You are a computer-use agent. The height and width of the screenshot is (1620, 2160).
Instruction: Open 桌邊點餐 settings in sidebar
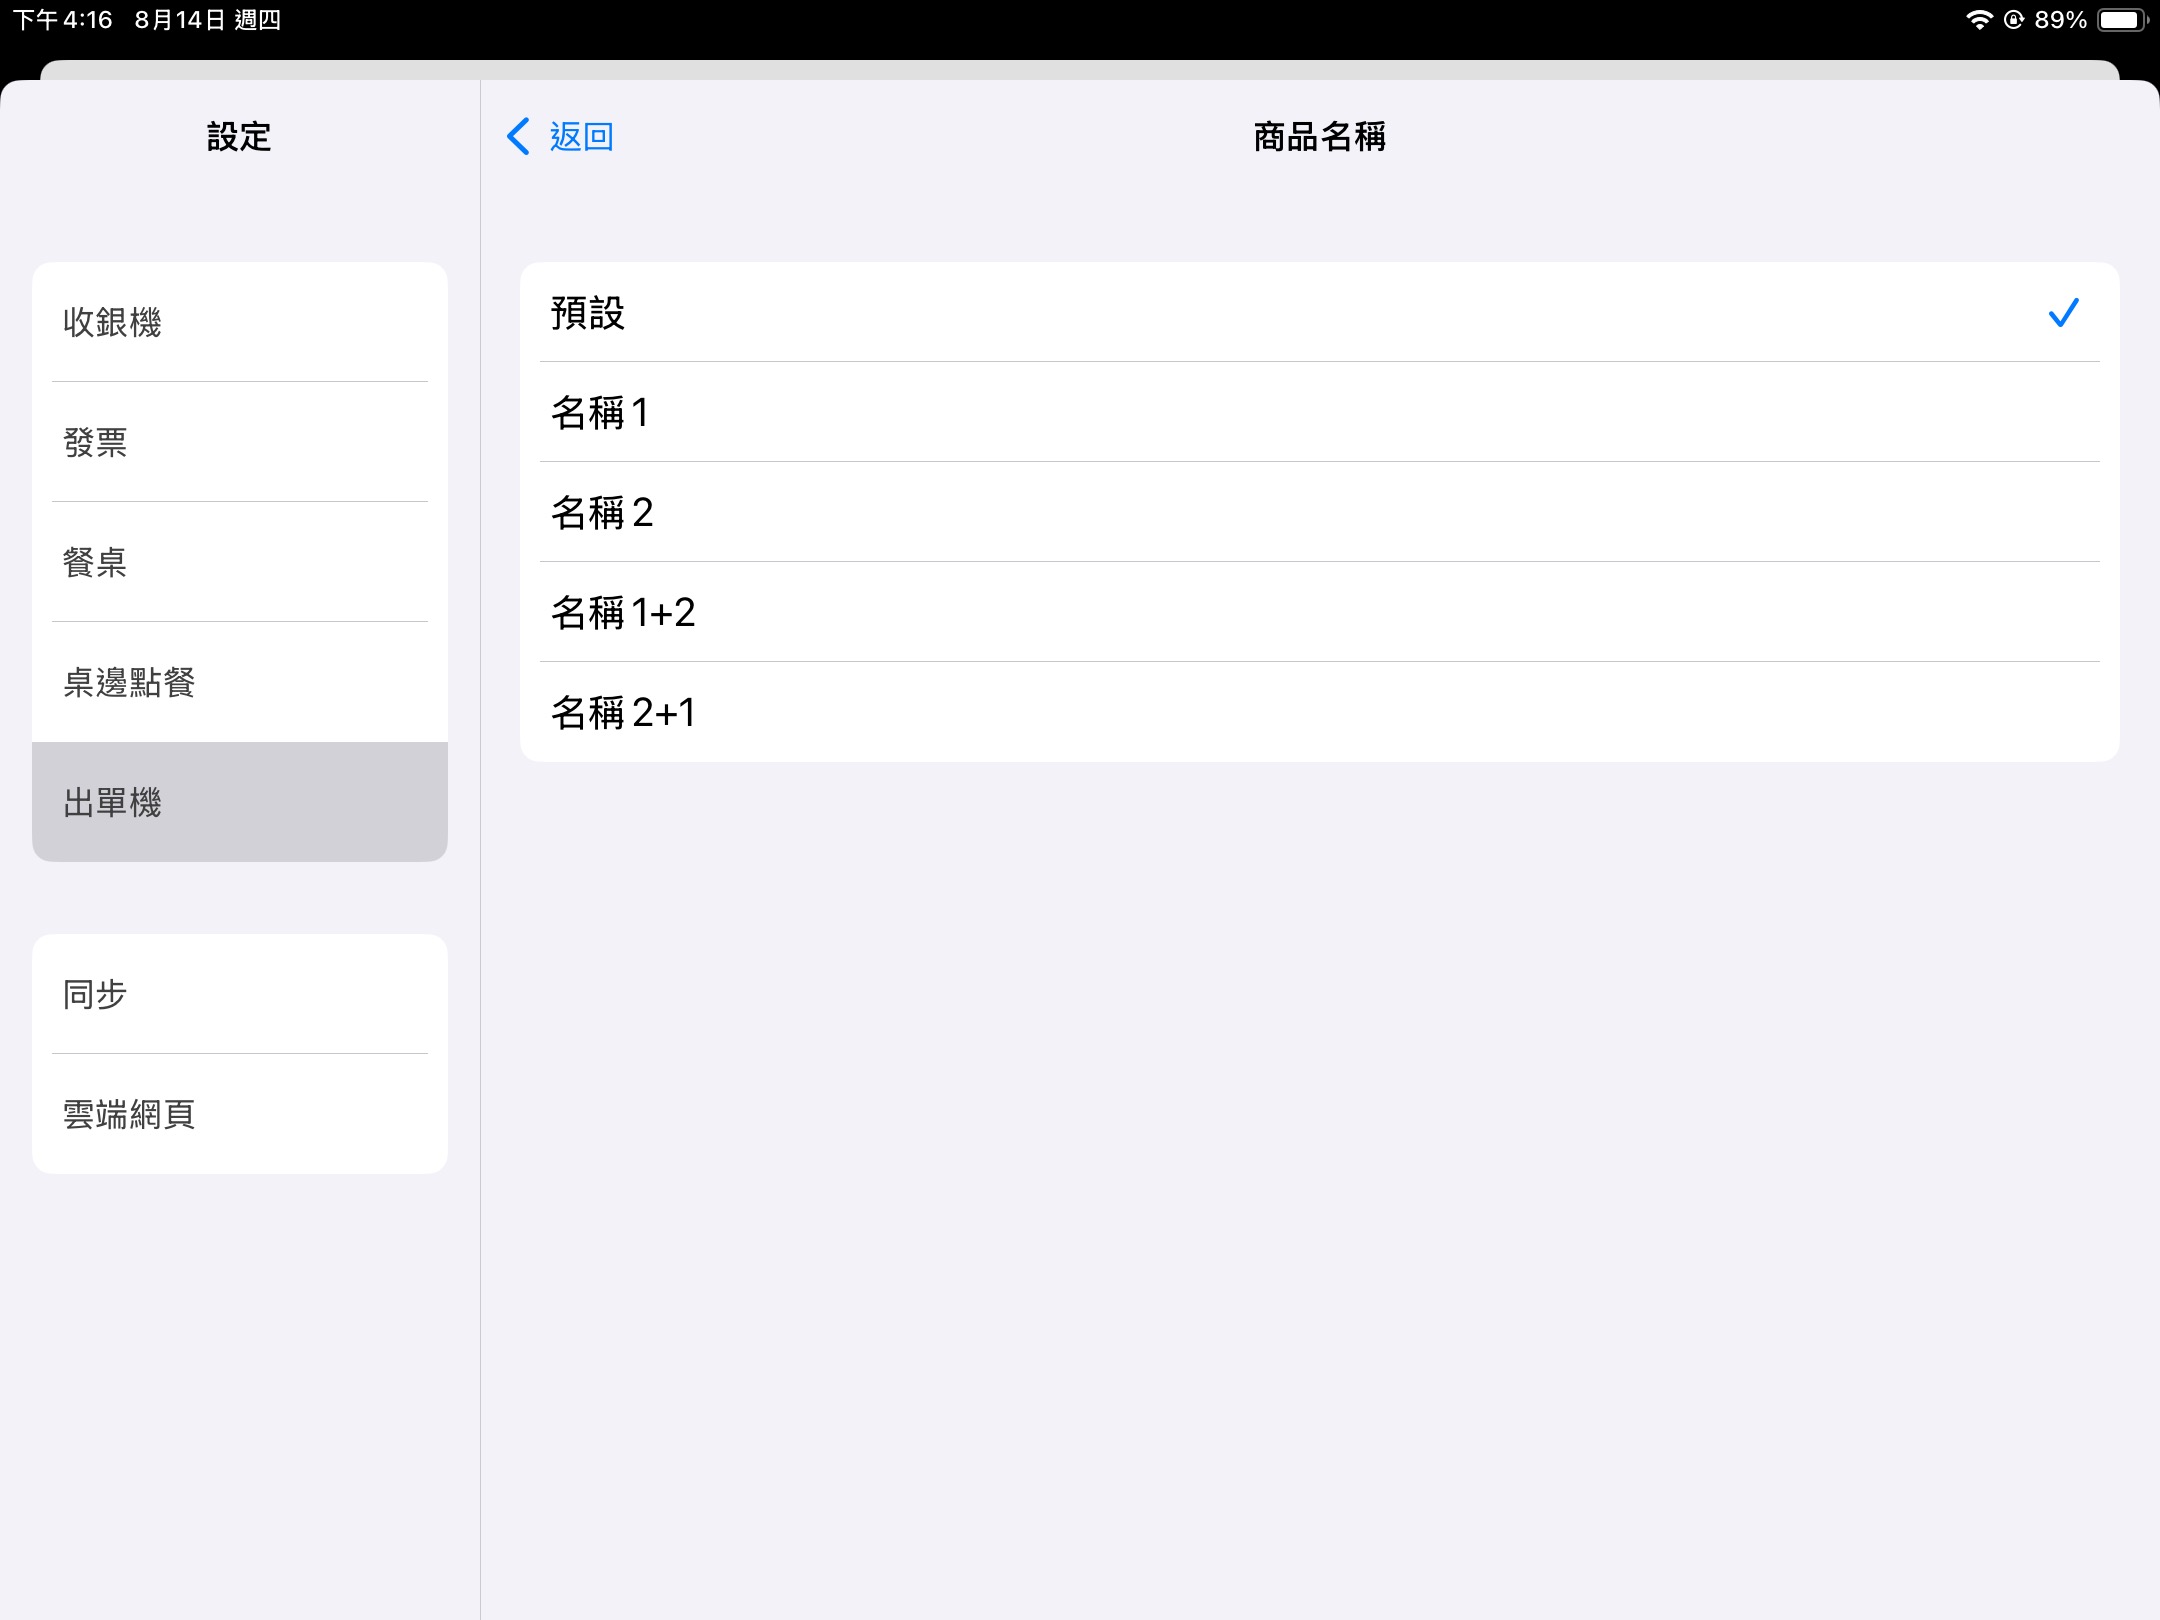(239, 682)
